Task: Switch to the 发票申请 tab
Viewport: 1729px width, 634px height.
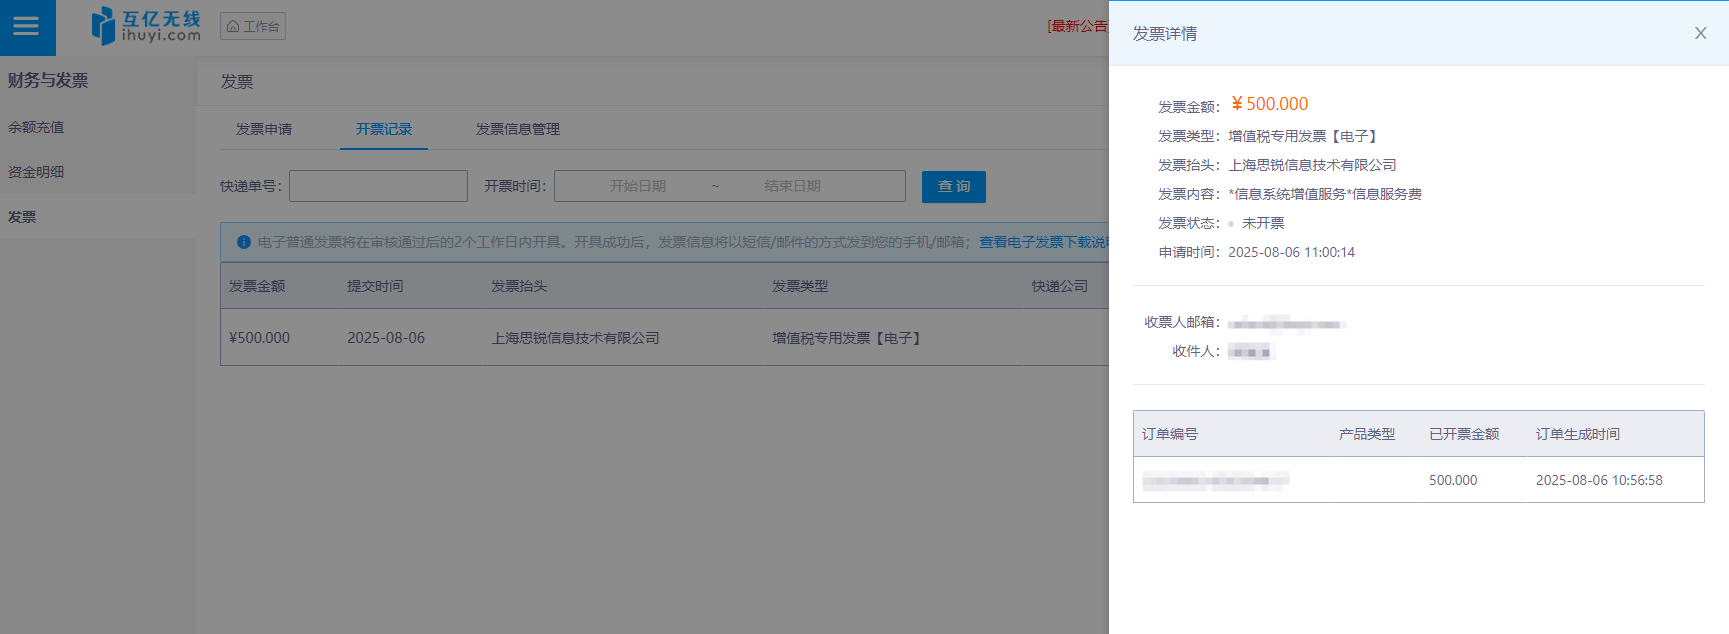Action: coord(264,129)
